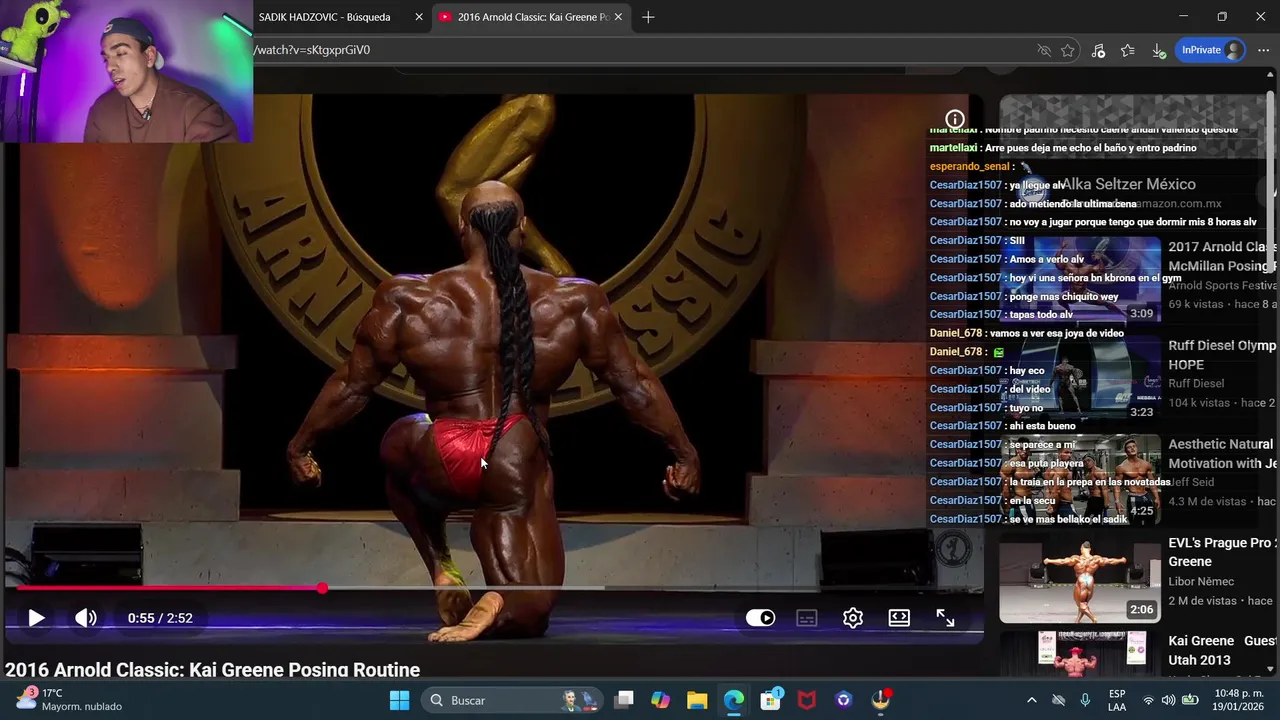Open 2017 Arnold Classic video thumbnail

coord(1080,281)
